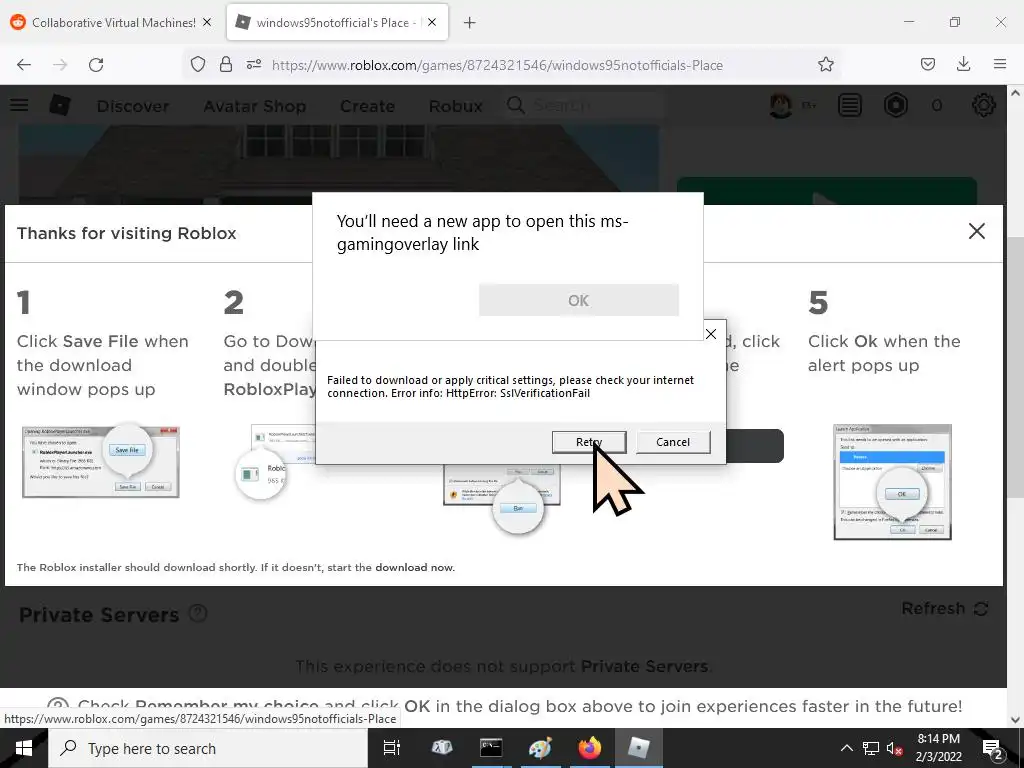
Task: Click the Windows Start button
Action: 24,748
